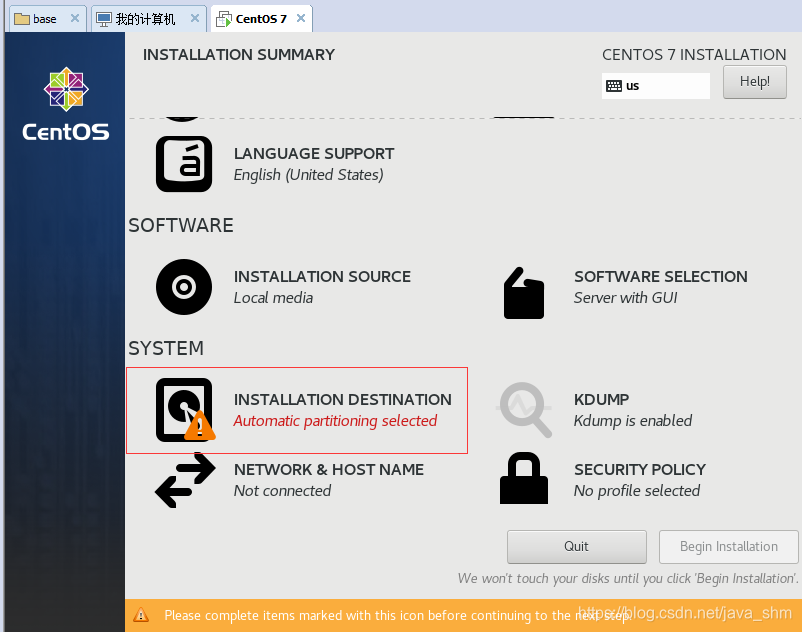Viewport: 802px width, 632px height.
Task: Open Installation Destination hard drive icon
Action: (185, 410)
